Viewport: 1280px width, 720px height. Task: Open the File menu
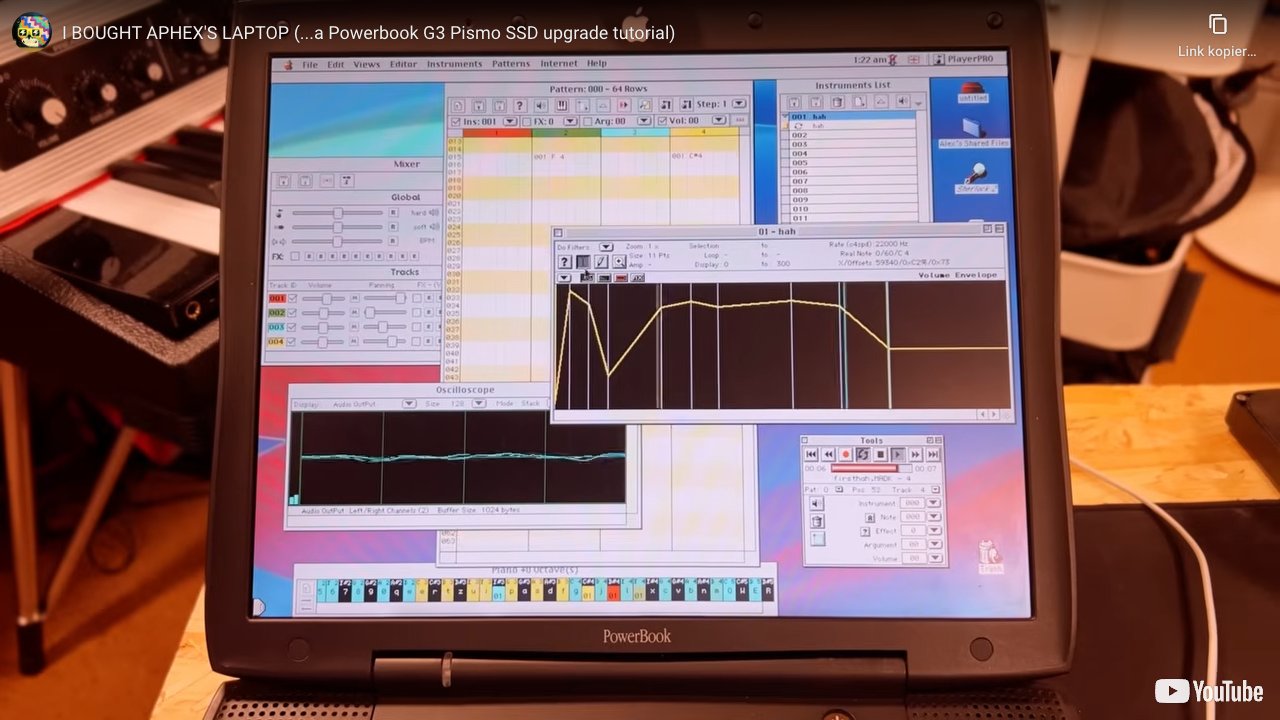[x=310, y=64]
